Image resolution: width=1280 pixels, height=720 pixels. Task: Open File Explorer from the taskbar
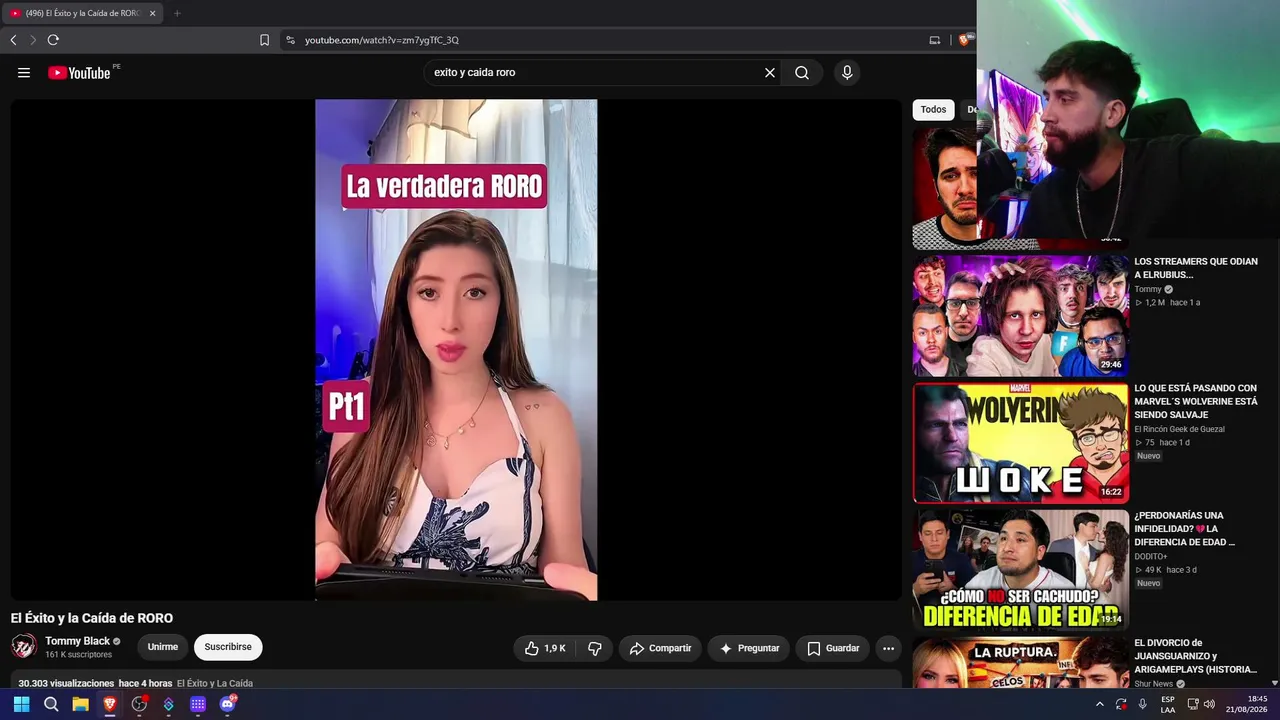(x=80, y=704)
